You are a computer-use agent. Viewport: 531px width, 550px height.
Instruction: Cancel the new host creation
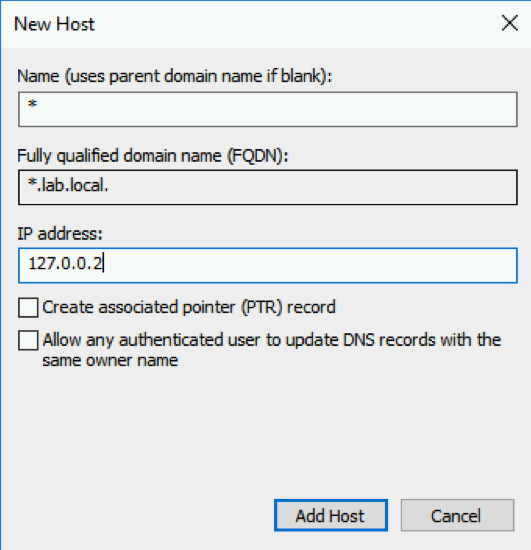point(457,515)
